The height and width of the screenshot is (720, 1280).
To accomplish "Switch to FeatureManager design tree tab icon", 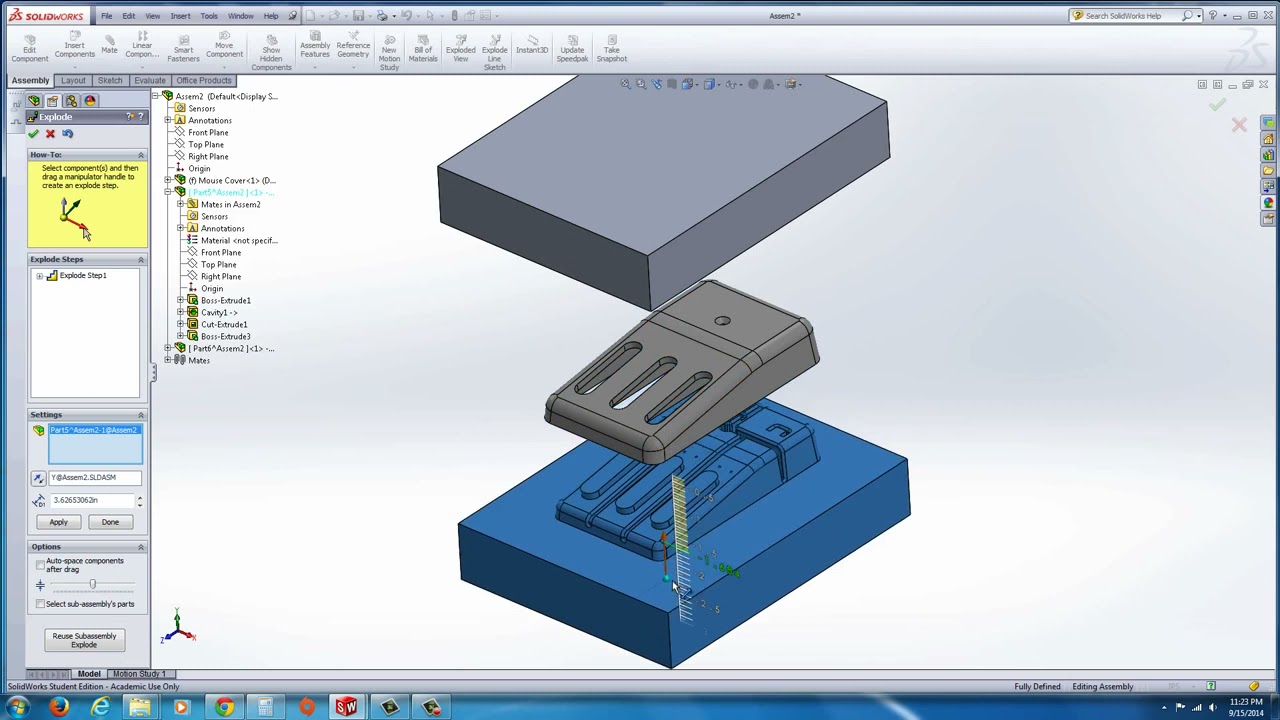I will click(x=34, y=101).
